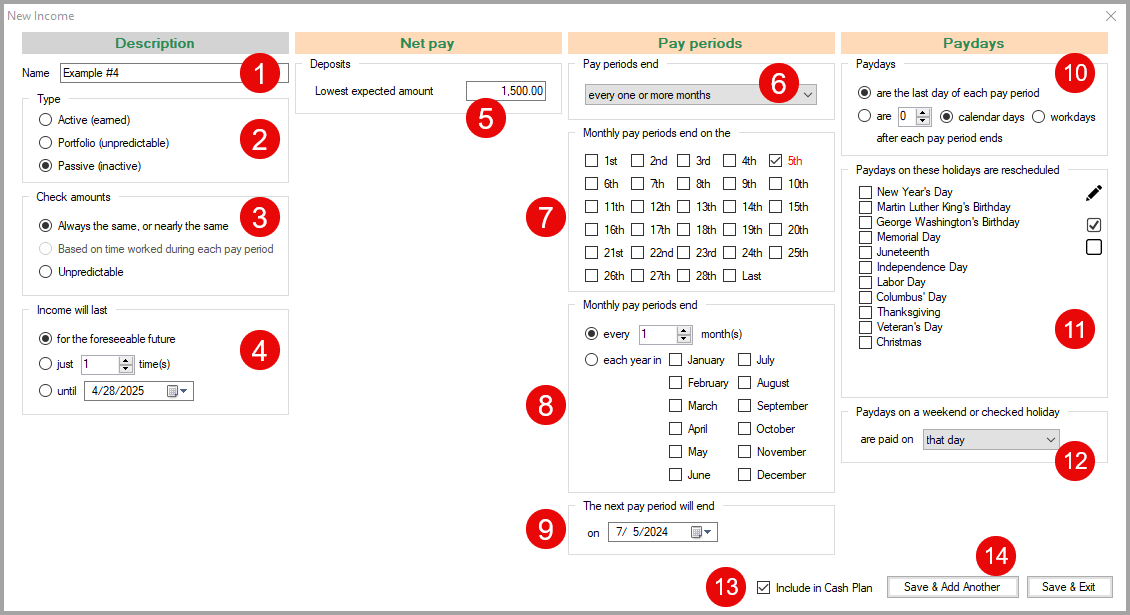Open the calendar picker for until date
Screen dimensions: 1130x615
pos(177,391)
